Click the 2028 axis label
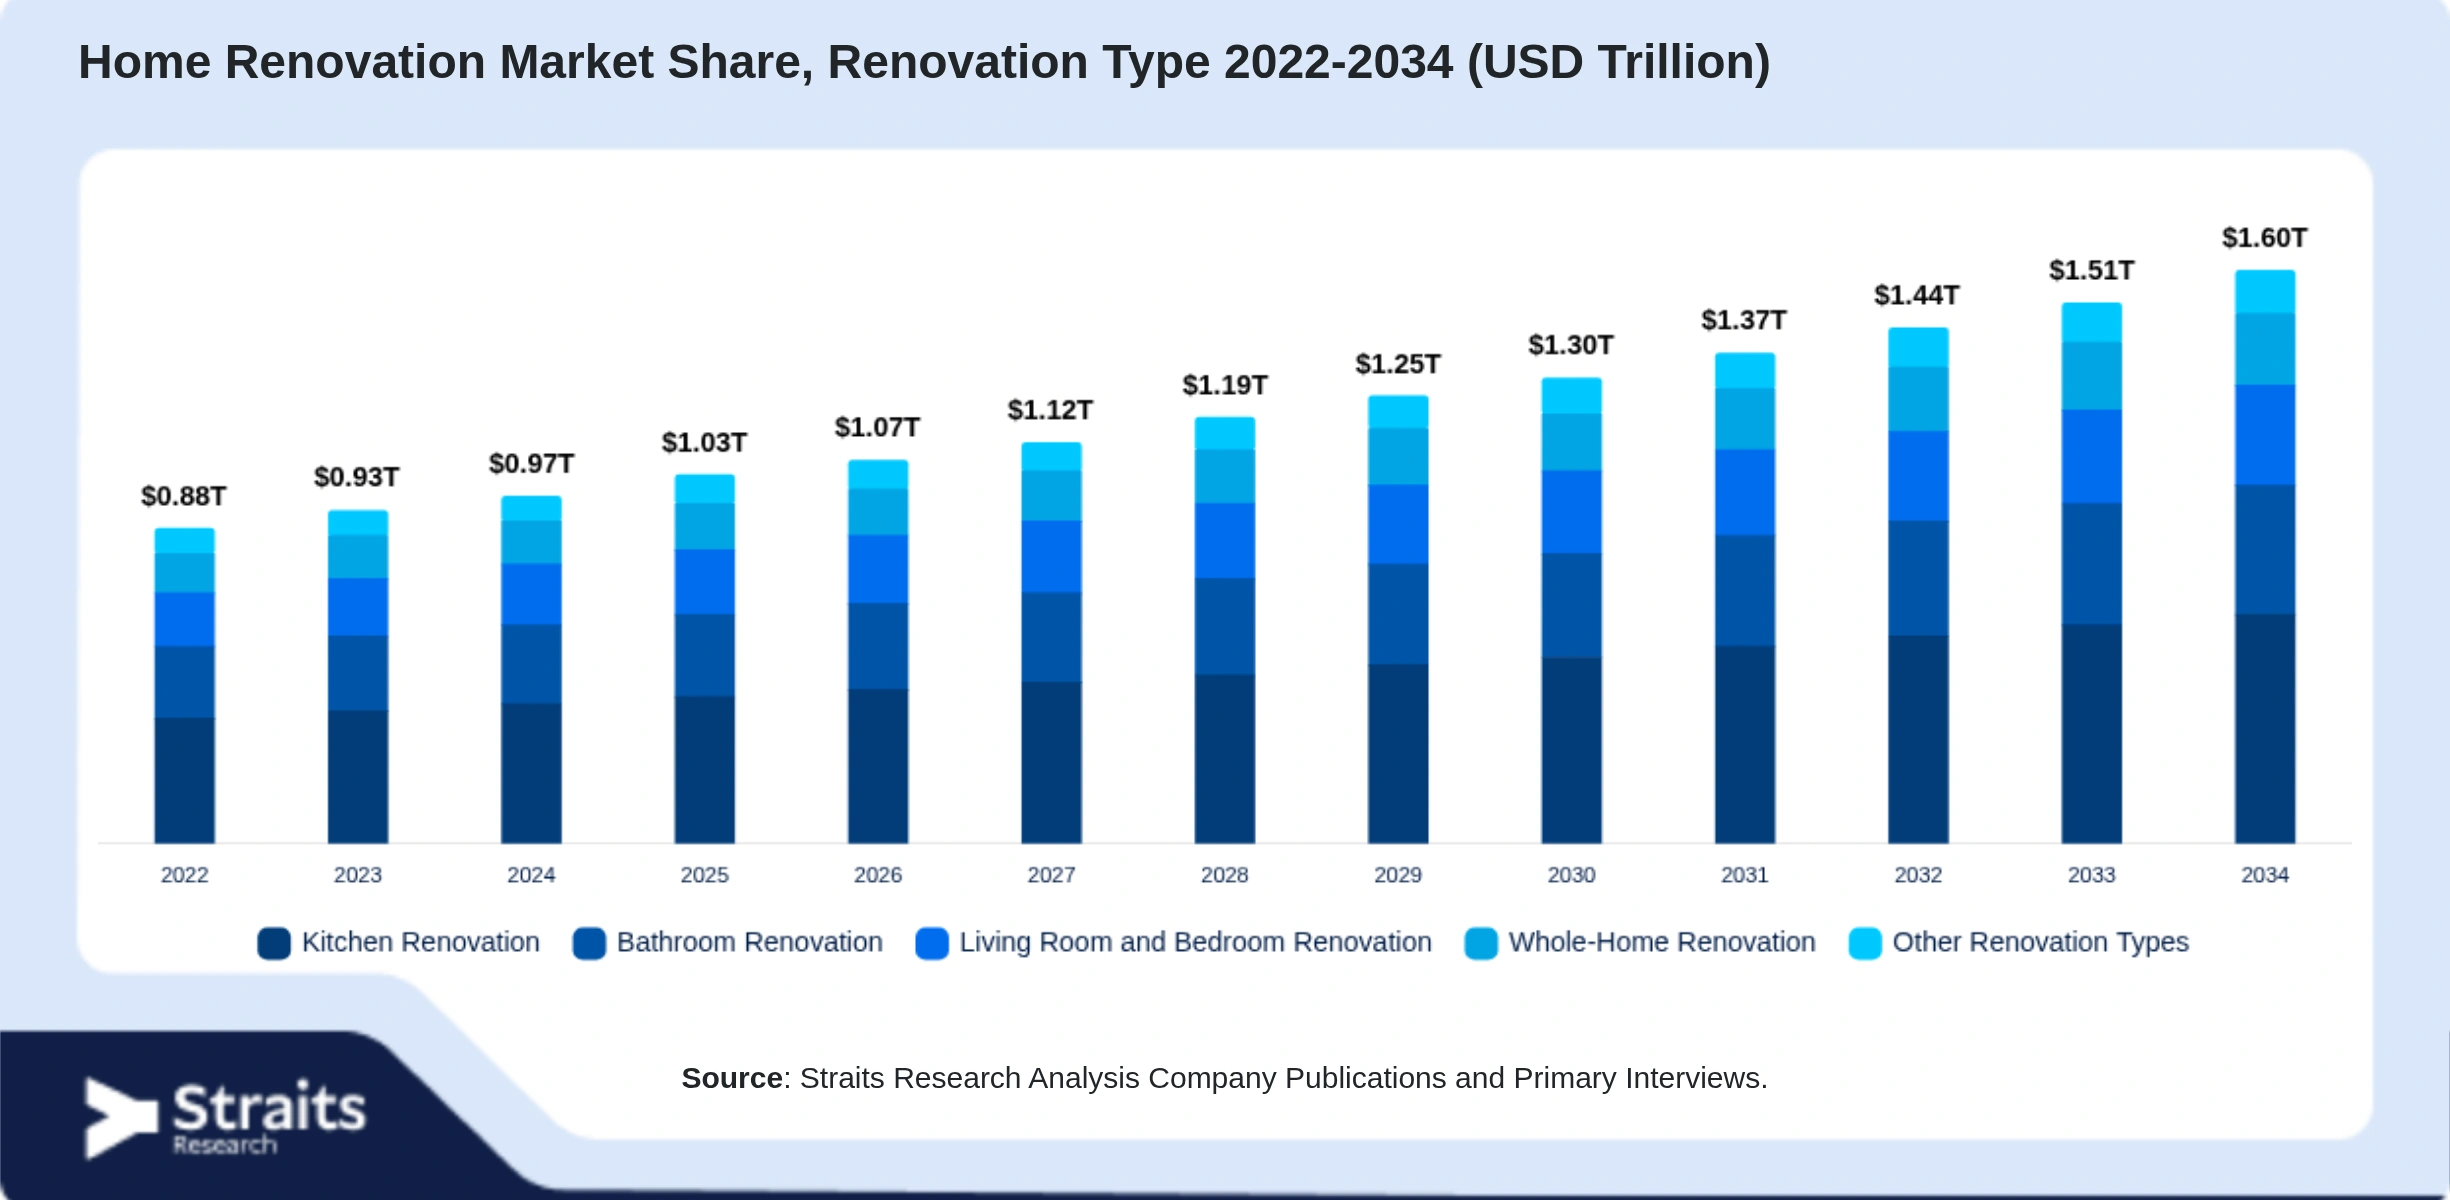 tap(1225, 875)
